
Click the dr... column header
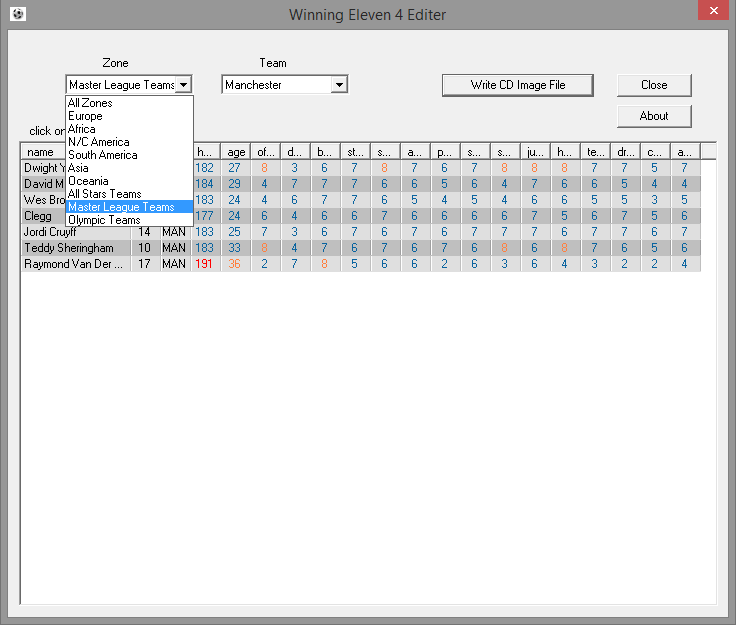pos(626,152)
